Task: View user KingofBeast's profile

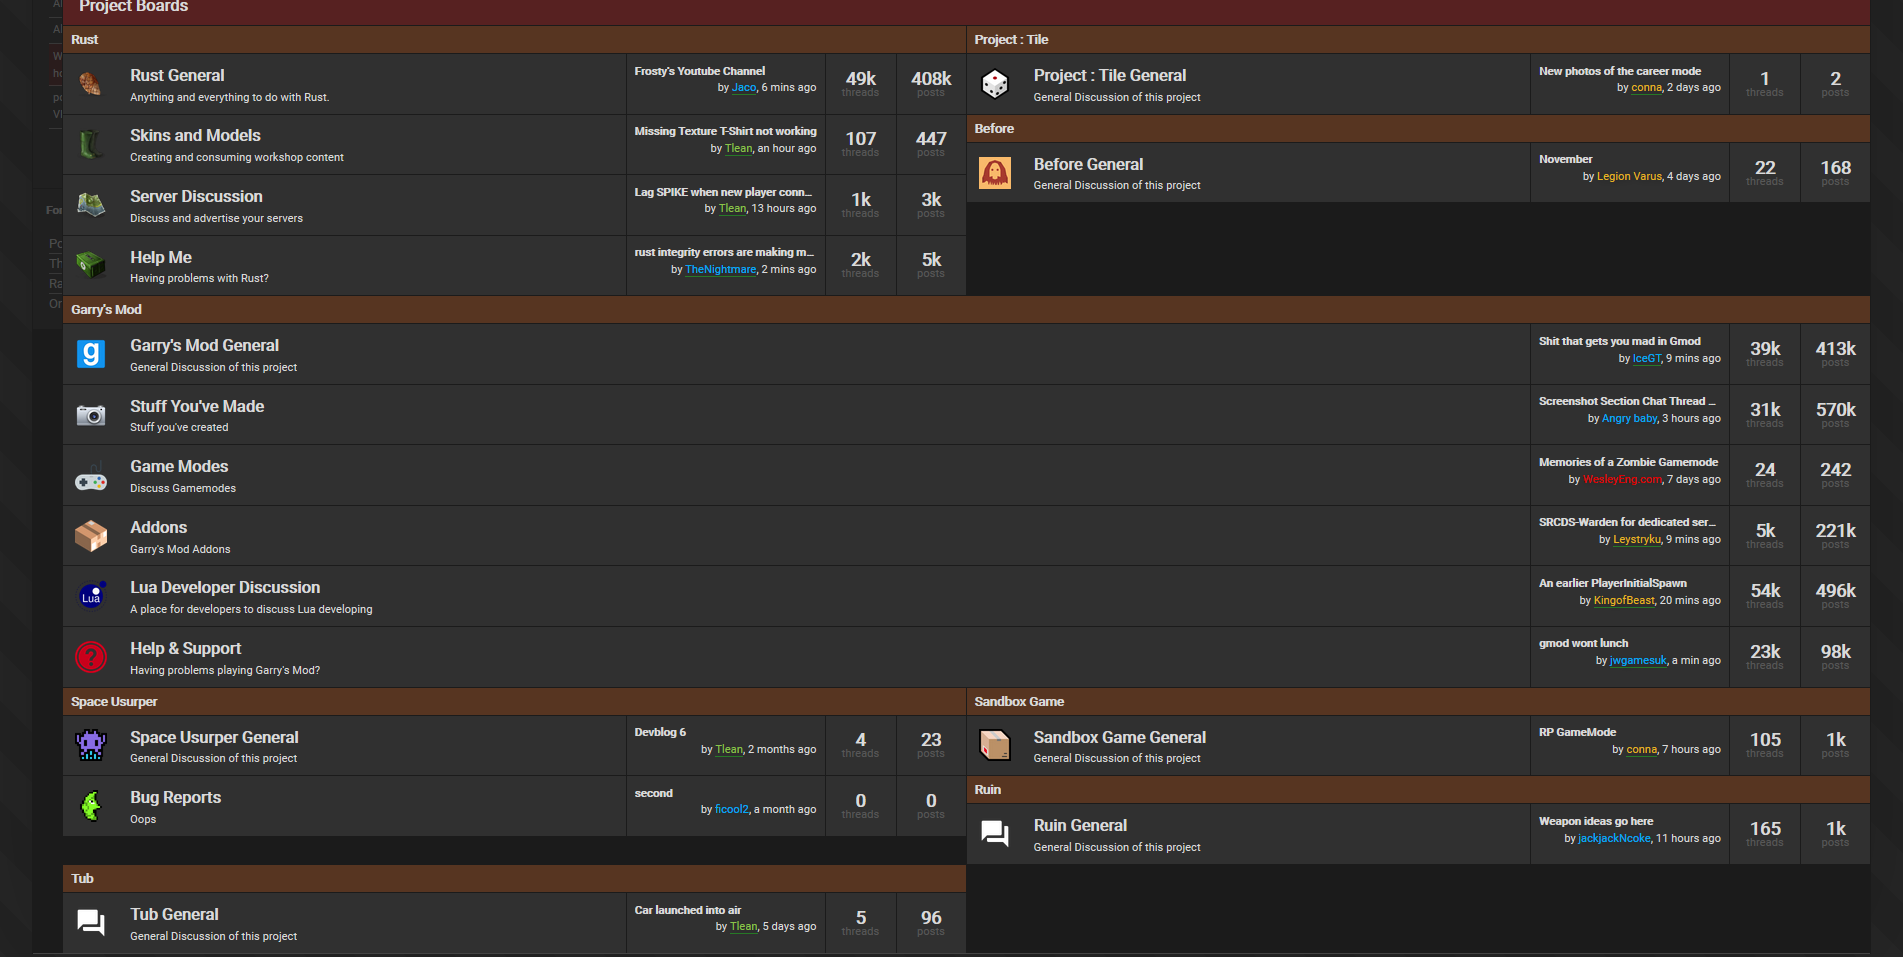Action: 1624,601
